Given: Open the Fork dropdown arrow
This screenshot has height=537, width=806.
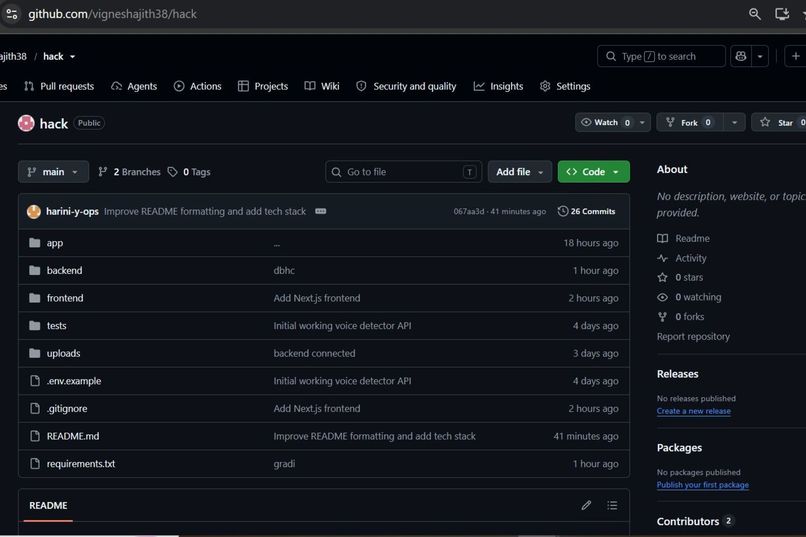Looking at the screenshot, I should [734, 122].
